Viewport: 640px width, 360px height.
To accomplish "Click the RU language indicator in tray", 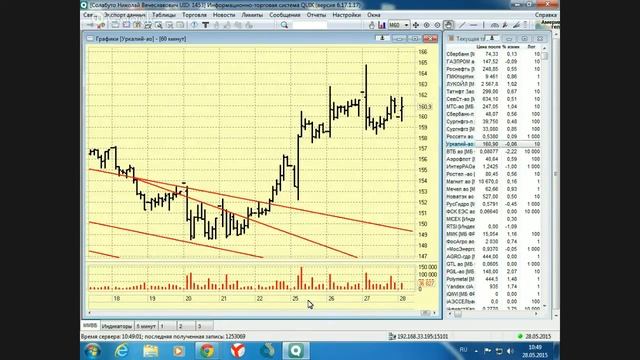I will pos(463,350).
